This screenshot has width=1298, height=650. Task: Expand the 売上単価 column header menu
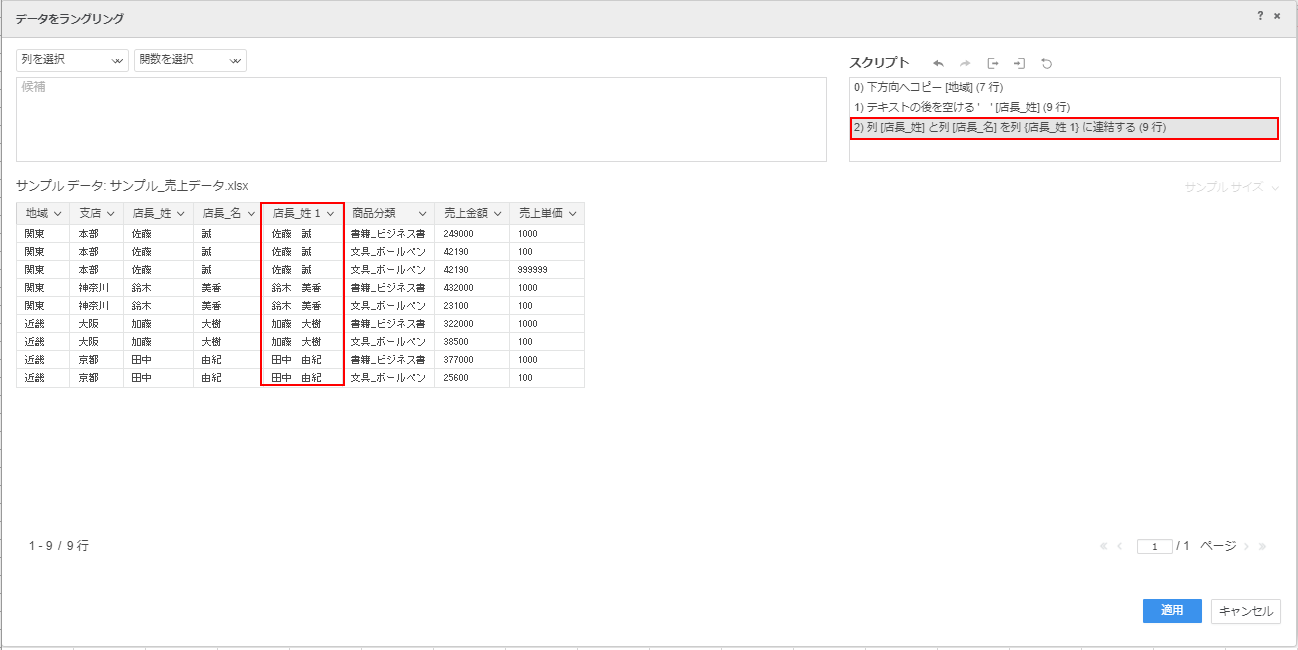coord(572,214)
